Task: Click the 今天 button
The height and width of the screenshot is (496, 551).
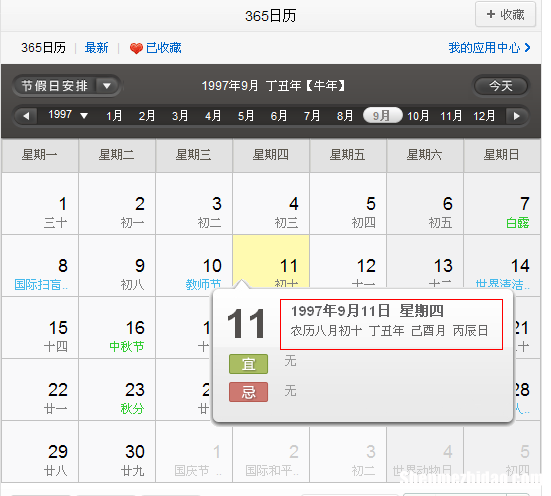Action: pyautogui.click(x=501, y=86)
